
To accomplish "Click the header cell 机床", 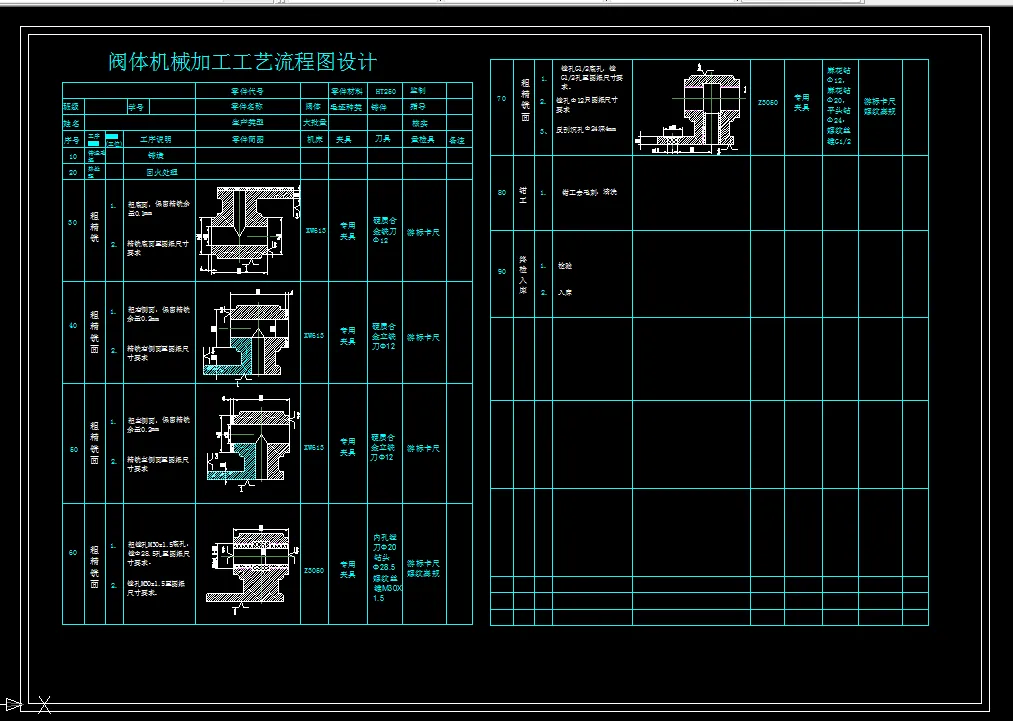I will pos(315,140).
